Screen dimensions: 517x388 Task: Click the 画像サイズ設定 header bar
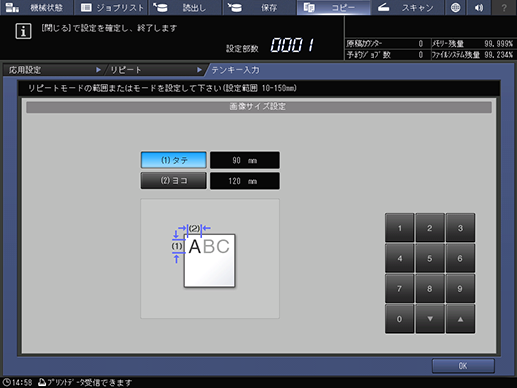coord(259,107)
